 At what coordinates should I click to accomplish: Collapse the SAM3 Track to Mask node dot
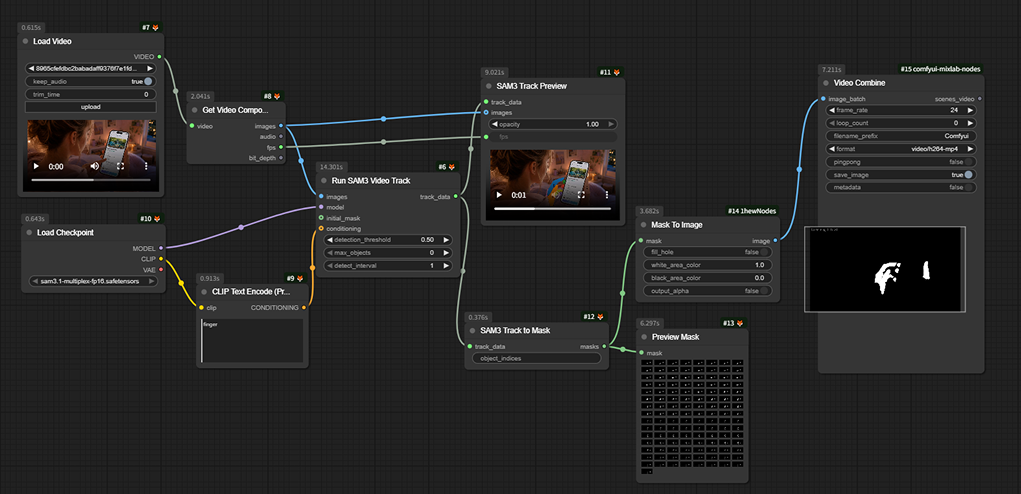472,331
